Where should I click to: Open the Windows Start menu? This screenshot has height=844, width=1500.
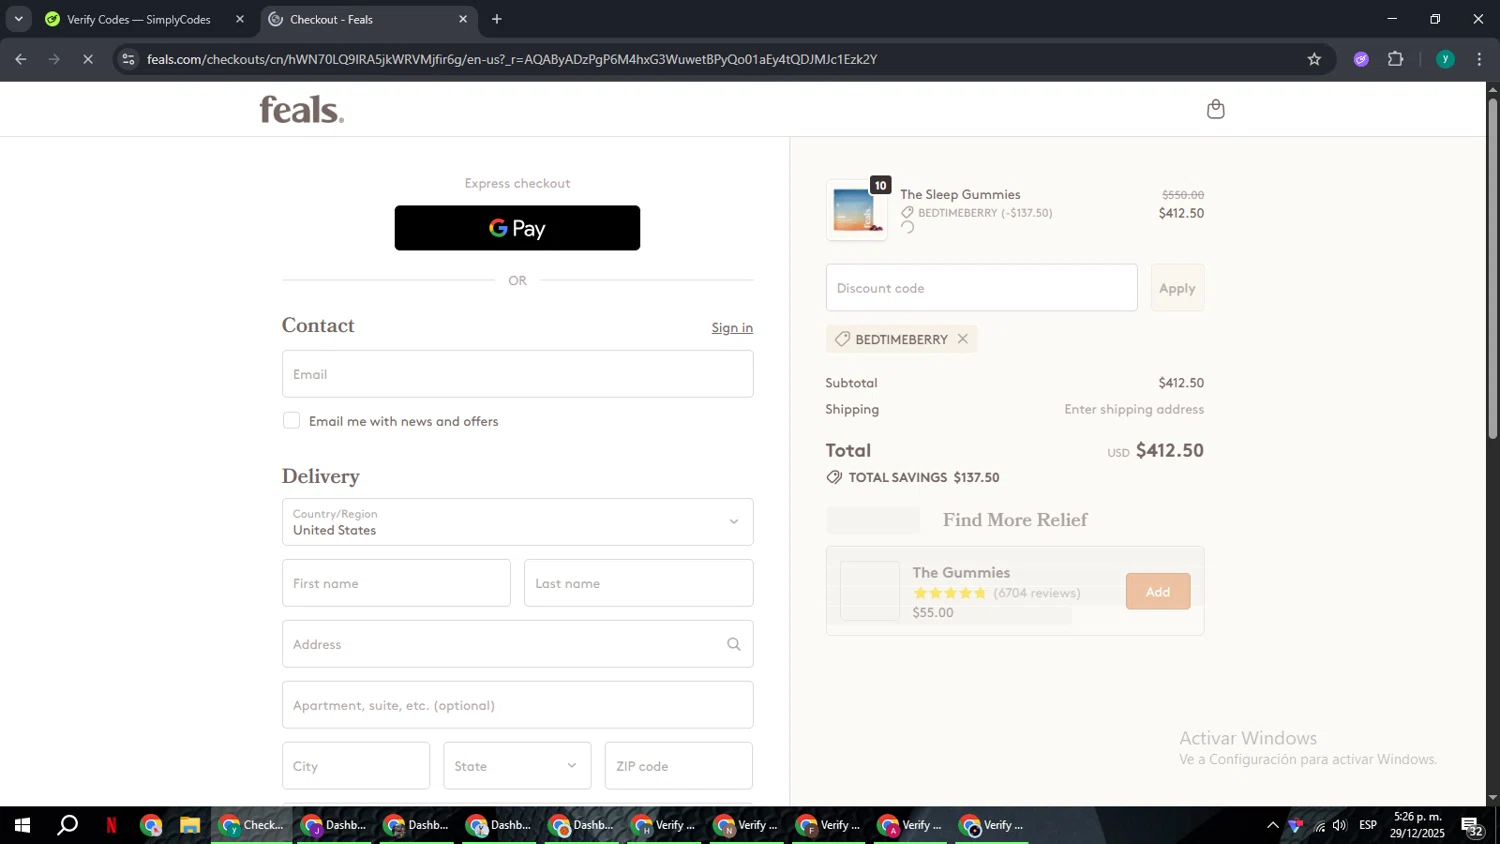(x=22, y=826)
